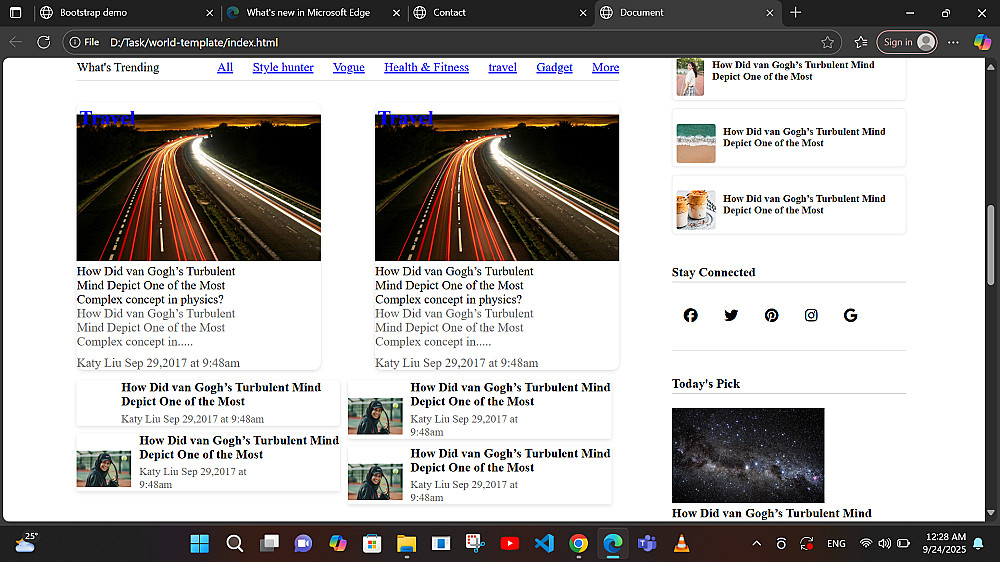1000x562 pixels.
Task: Open taskbar Search
Action: (x=235, y=544)
